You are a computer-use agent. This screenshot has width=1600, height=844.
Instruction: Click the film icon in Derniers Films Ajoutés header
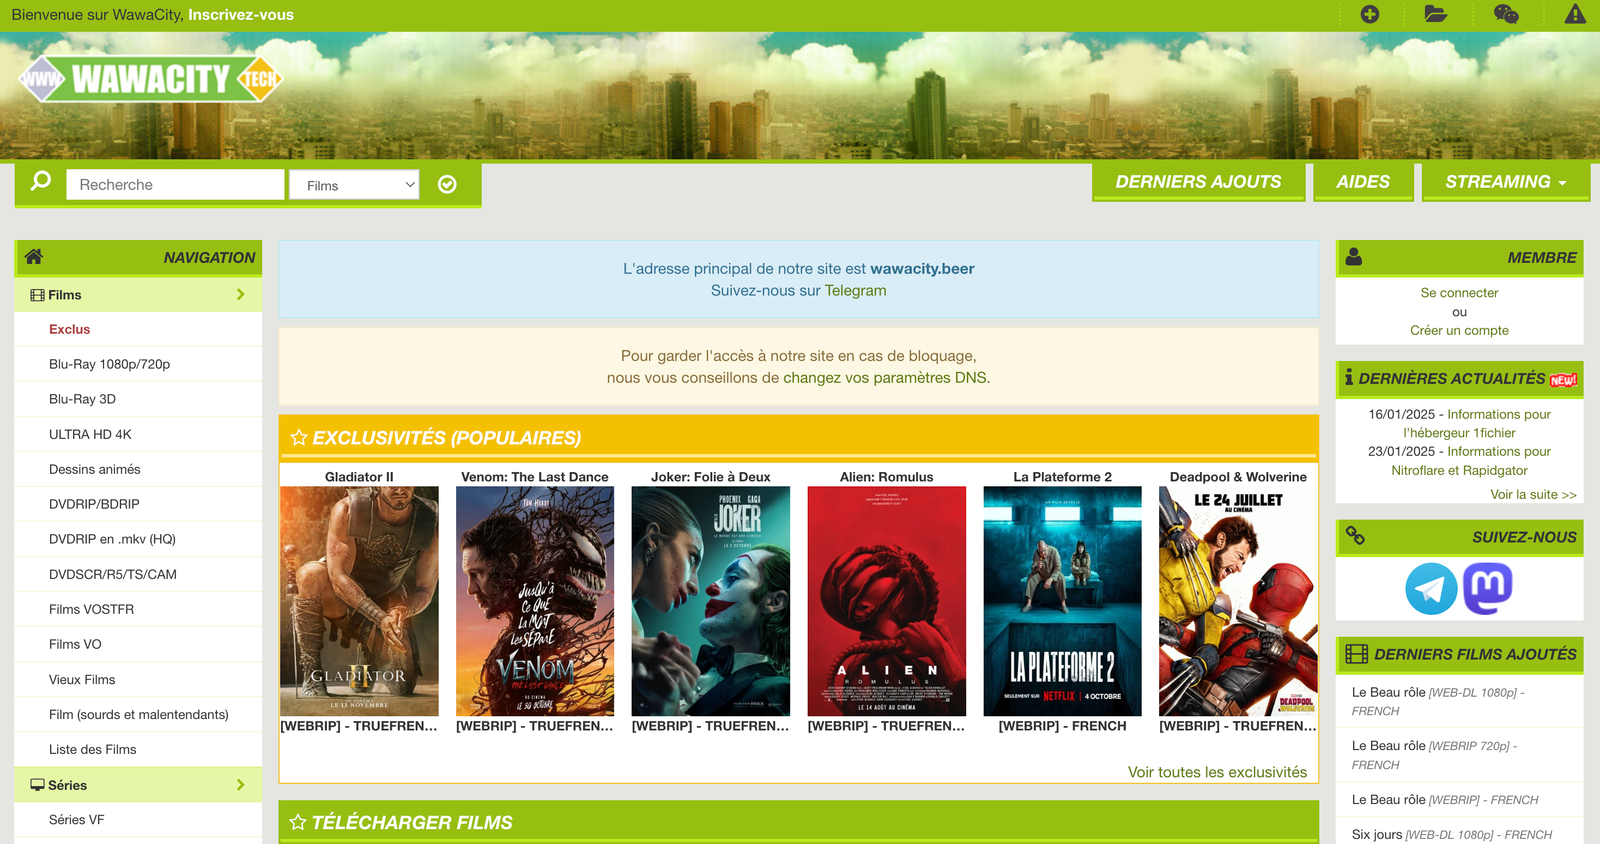pyautogui.click(x=1357, y=654)
